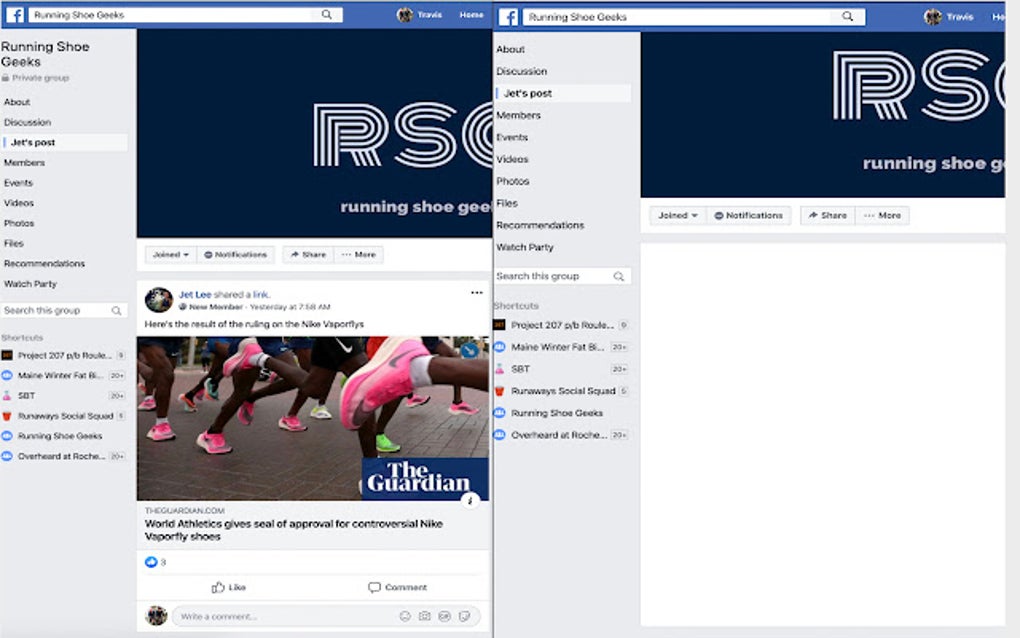The height and width of the screenshot is (638, 1020).
Task: Open Recommendations in right window sidebar
Action: (x=540, y=225)
